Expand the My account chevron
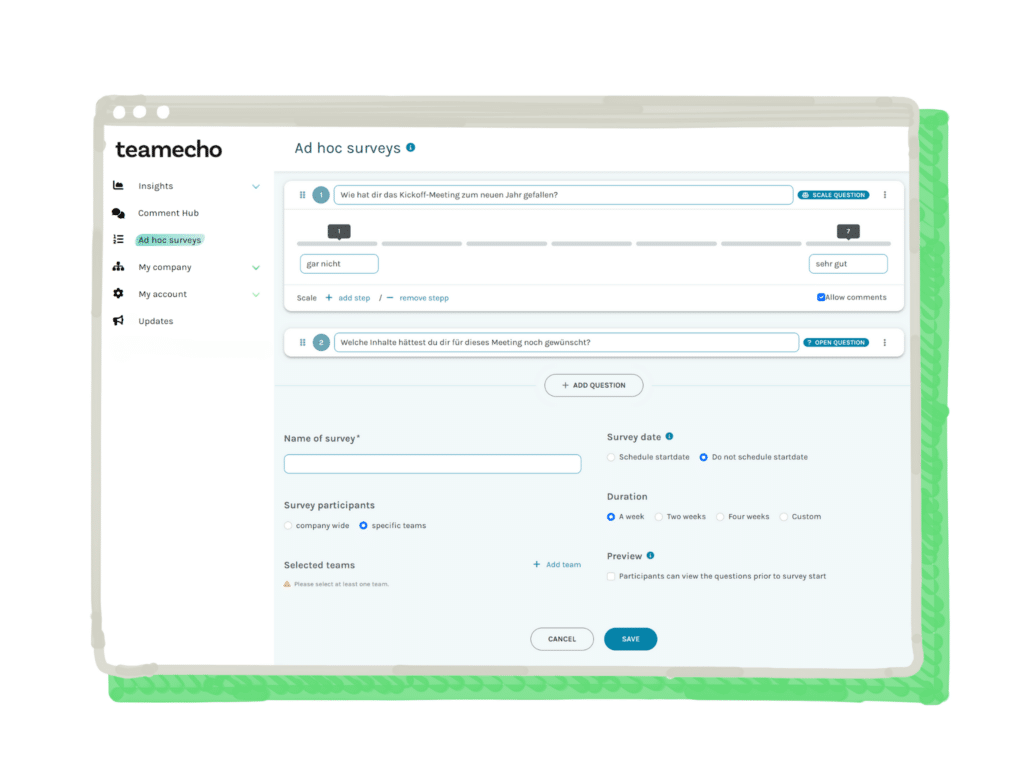 coord(256,294)
